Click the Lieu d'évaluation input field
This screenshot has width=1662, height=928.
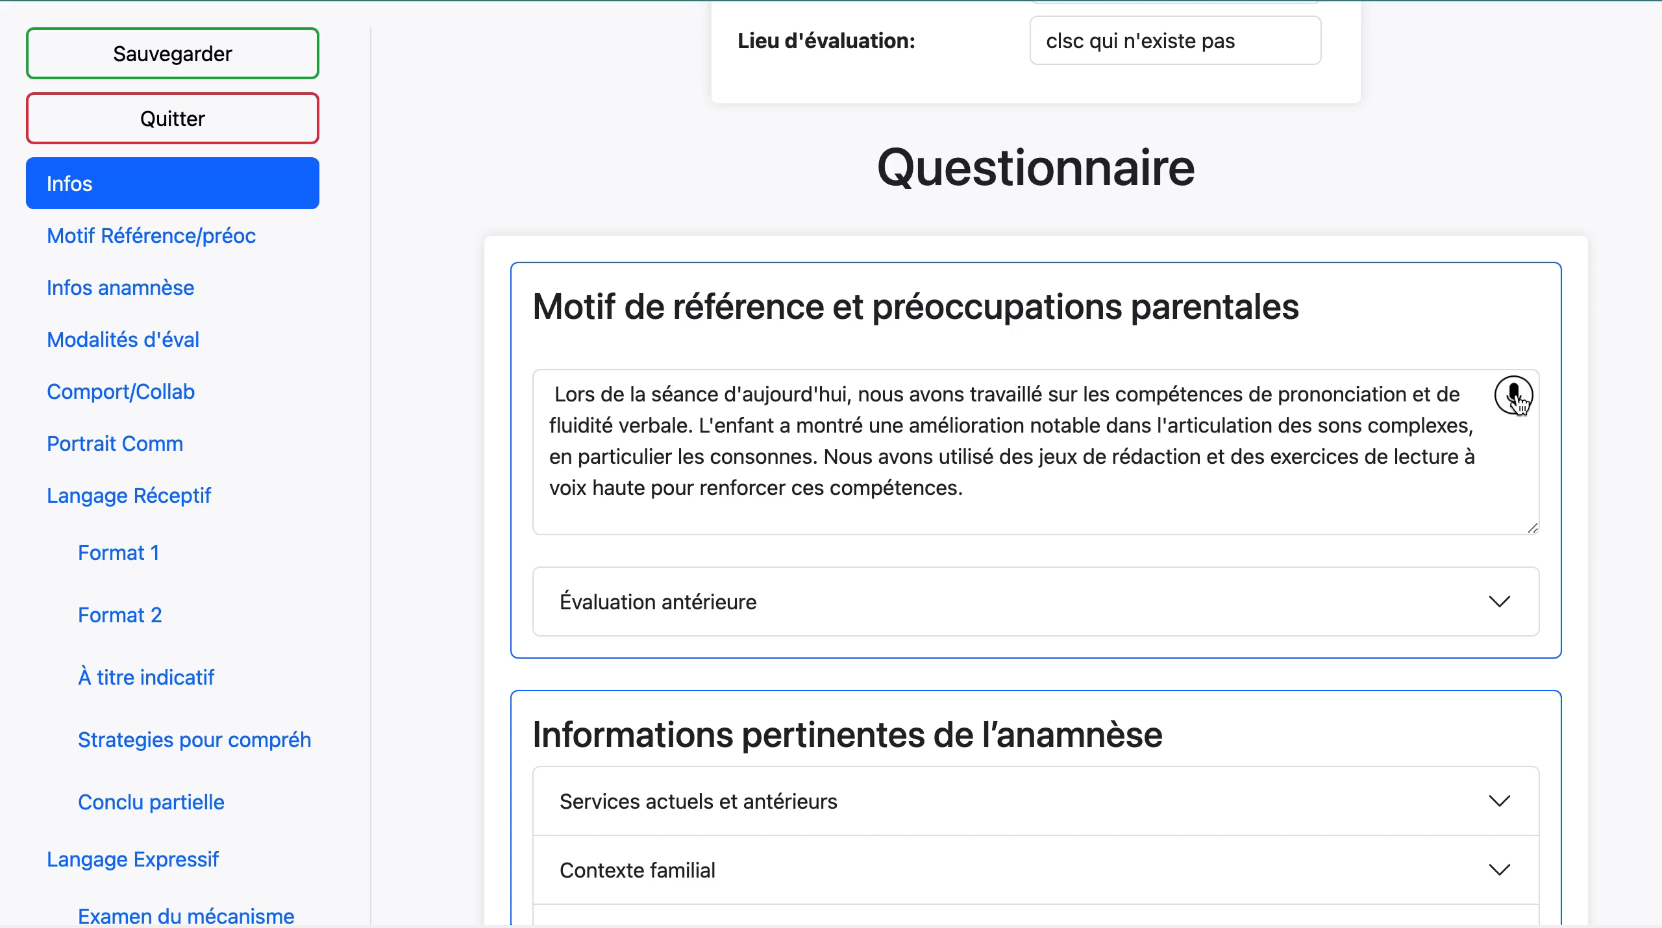(1175, 41)
